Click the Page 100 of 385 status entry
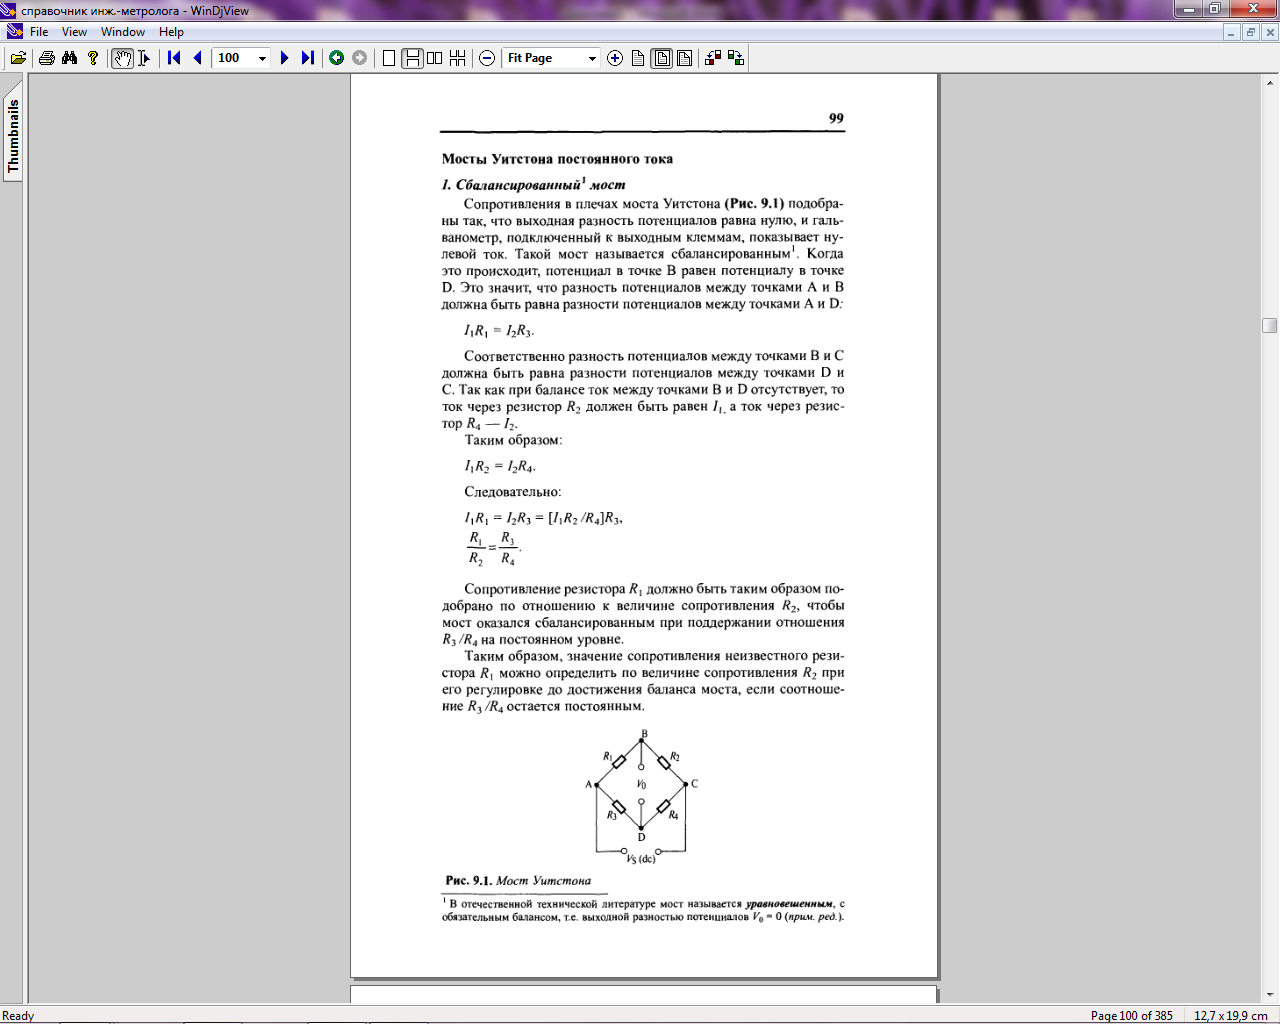This screenshot has width=1280, height=1024. (x=1131, y=1015)
